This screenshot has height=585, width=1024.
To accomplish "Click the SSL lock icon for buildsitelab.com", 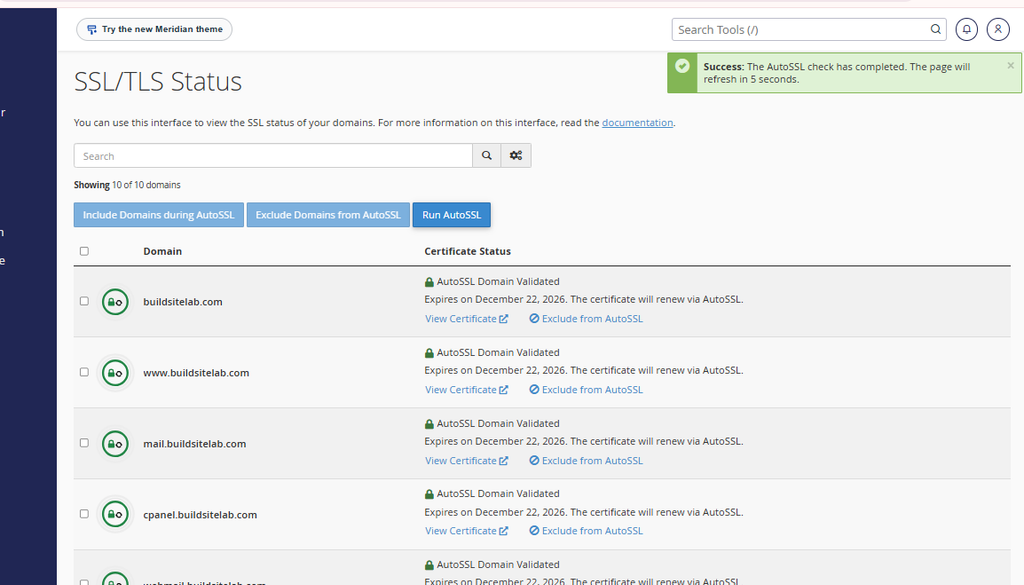I will [115, 302].
